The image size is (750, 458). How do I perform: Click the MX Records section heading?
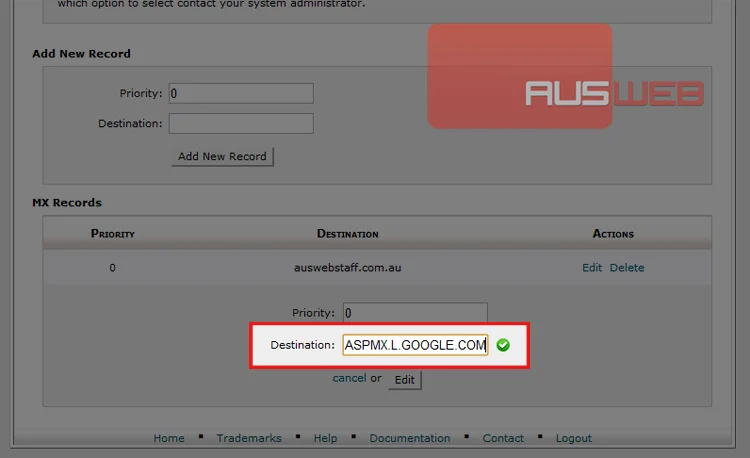point(67,203)
